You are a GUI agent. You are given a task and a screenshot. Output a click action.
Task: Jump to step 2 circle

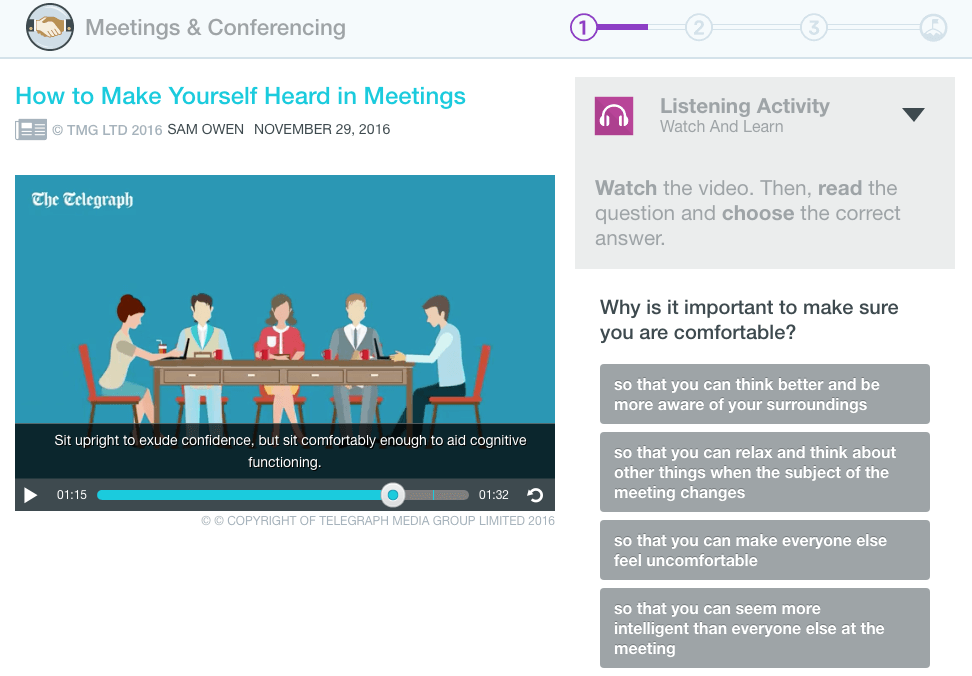click(698, 28)
